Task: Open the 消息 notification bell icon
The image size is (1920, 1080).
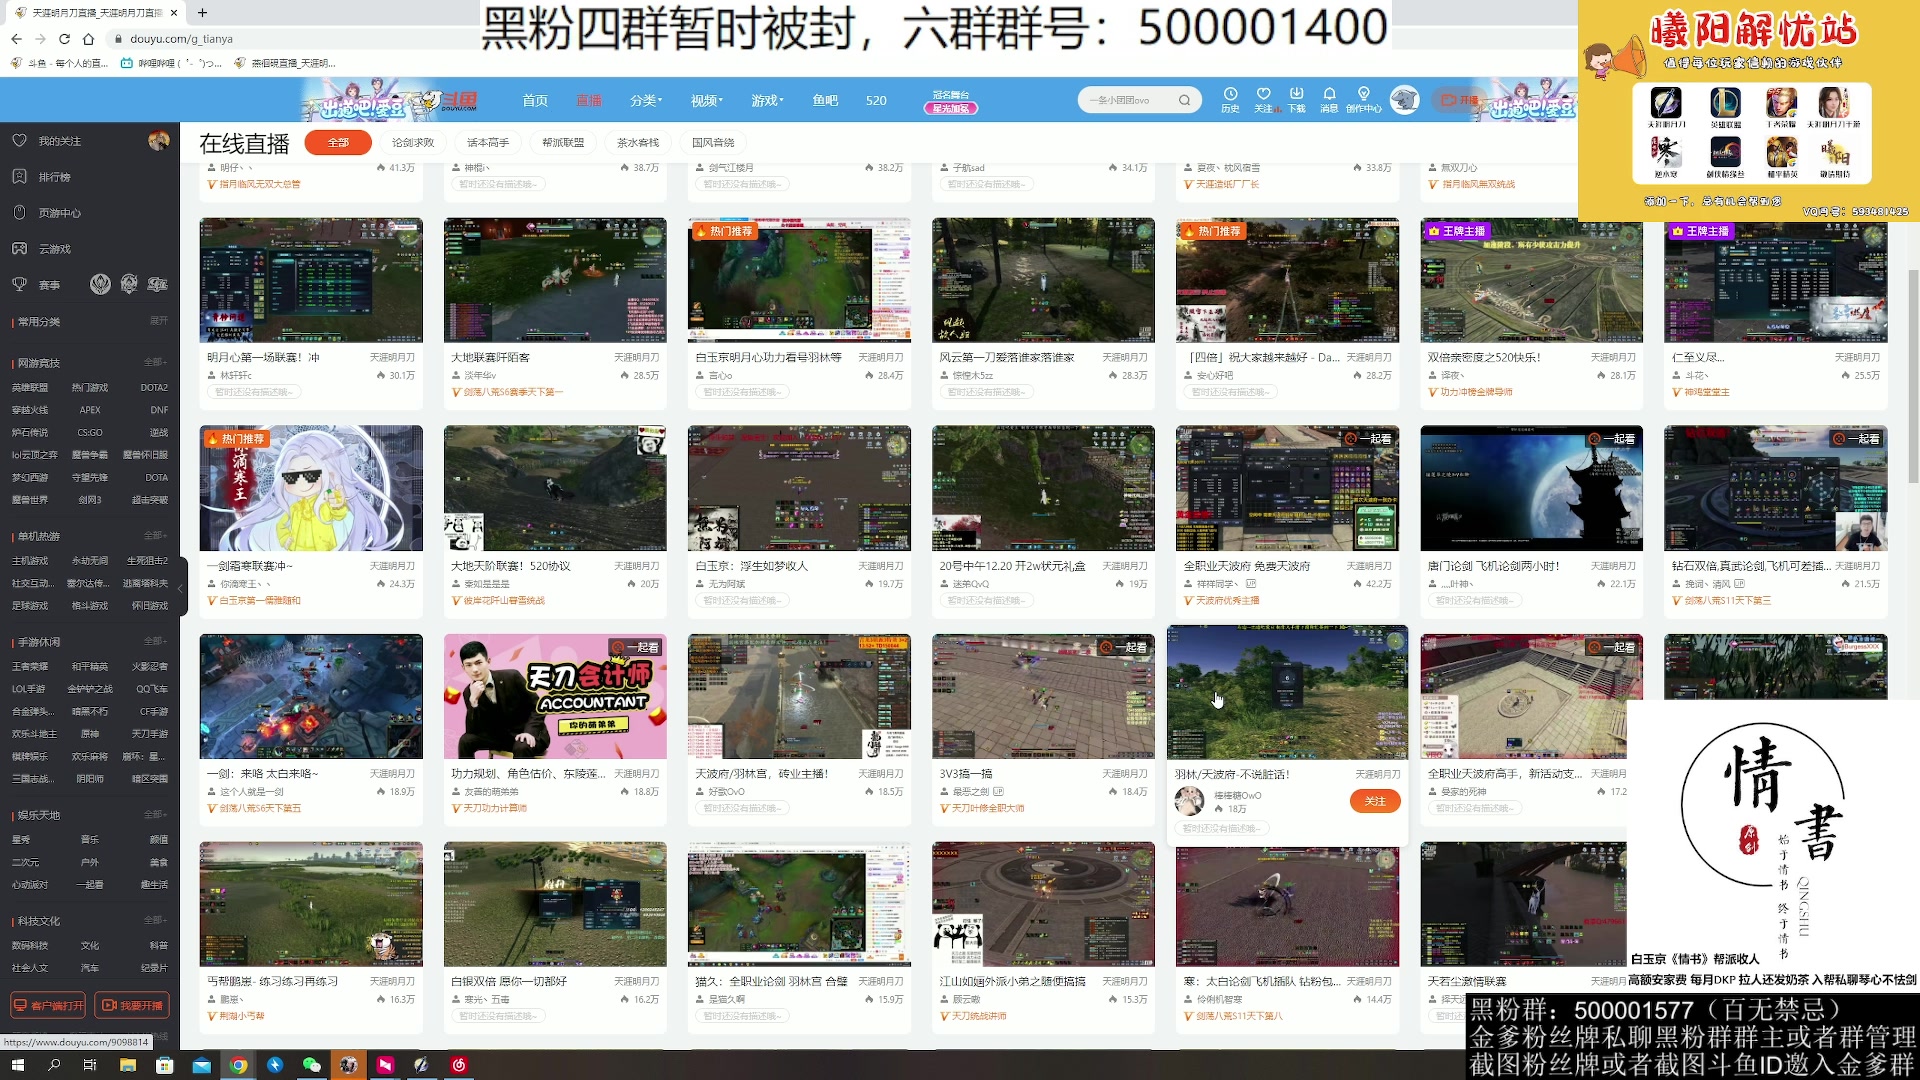Action: click(1329, 100)
